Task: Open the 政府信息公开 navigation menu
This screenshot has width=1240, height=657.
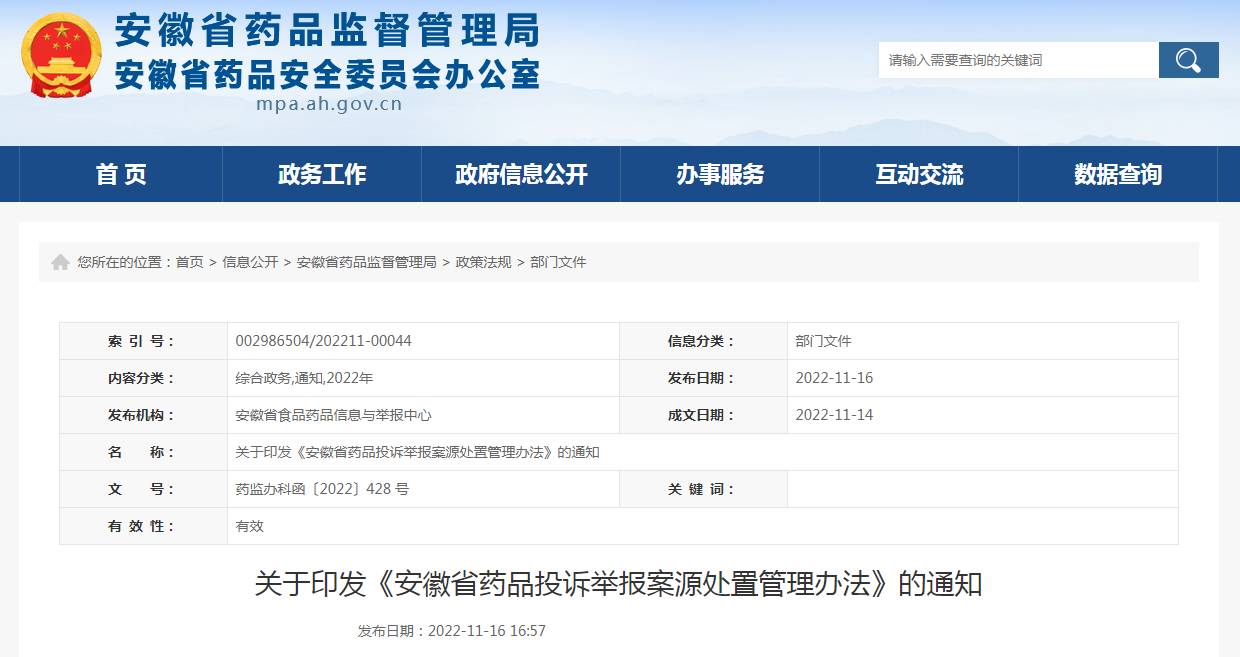Action: click(x=521, y=174)
